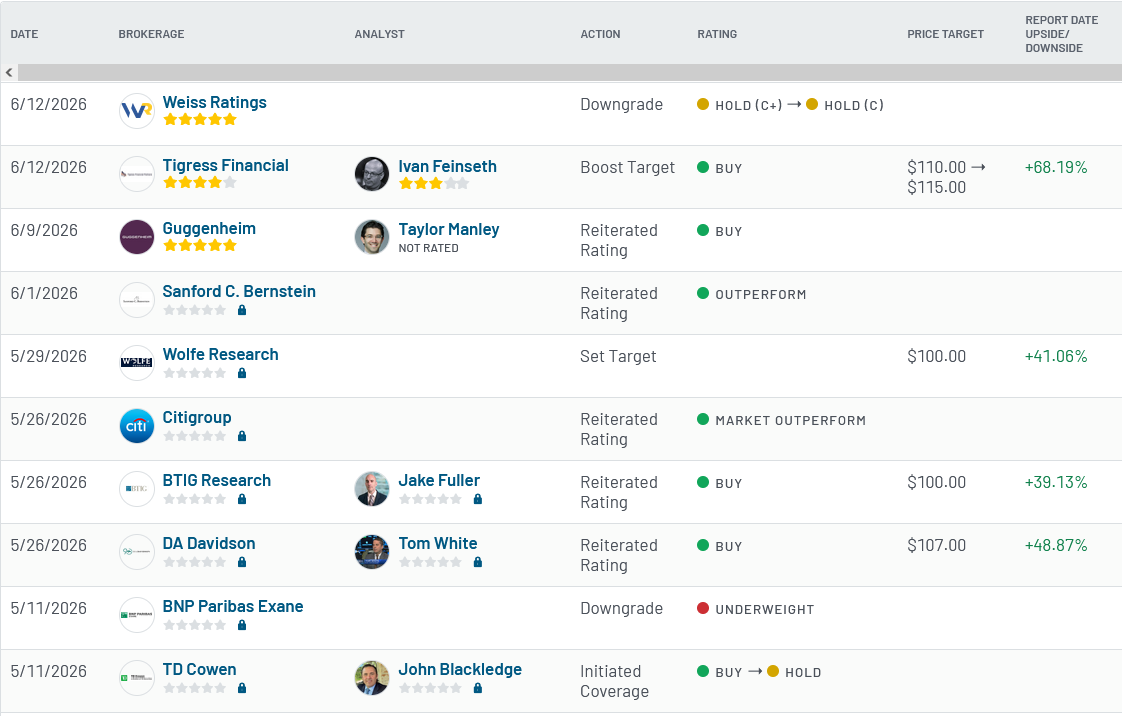Screen dimensions: 1122x716
Task: View analyst Tom White's profile link
Action: [438, 543]
